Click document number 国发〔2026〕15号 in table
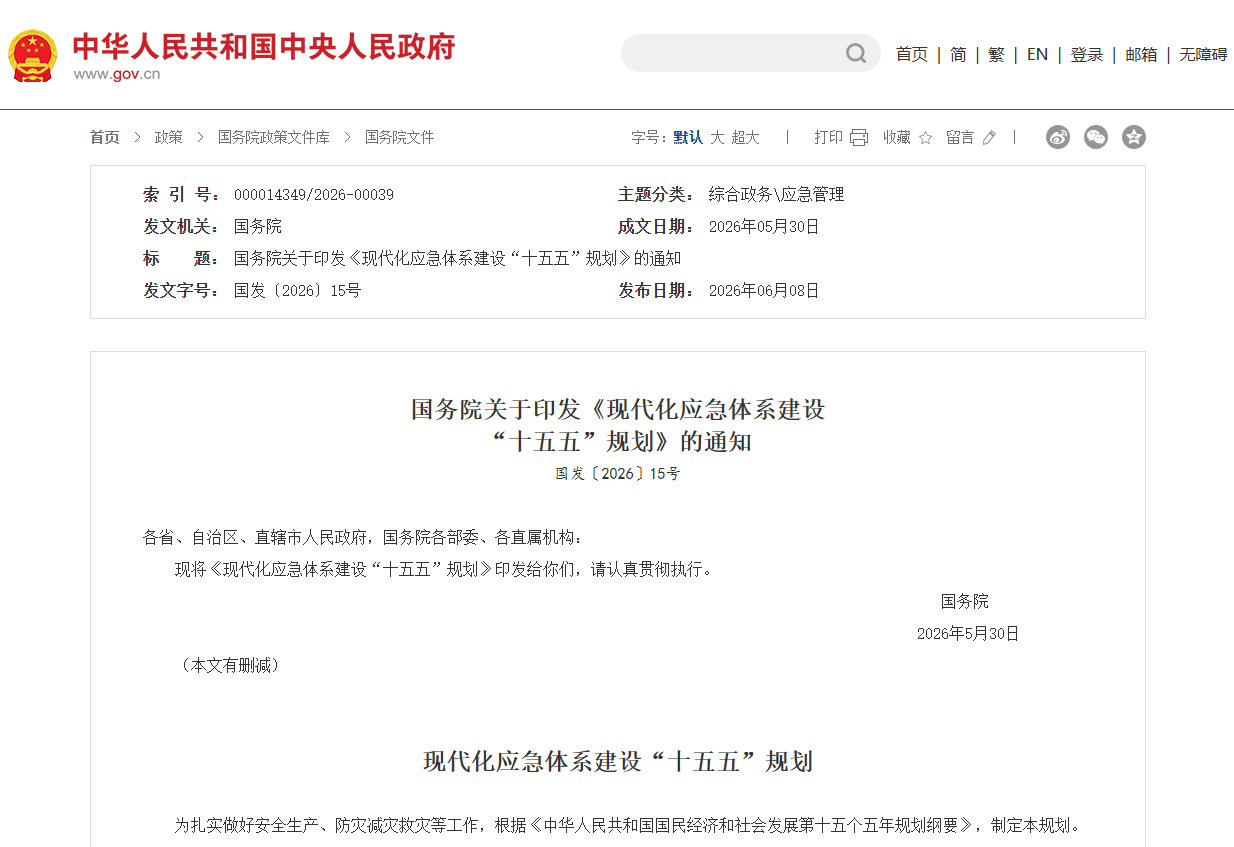 tap(298, 291)
